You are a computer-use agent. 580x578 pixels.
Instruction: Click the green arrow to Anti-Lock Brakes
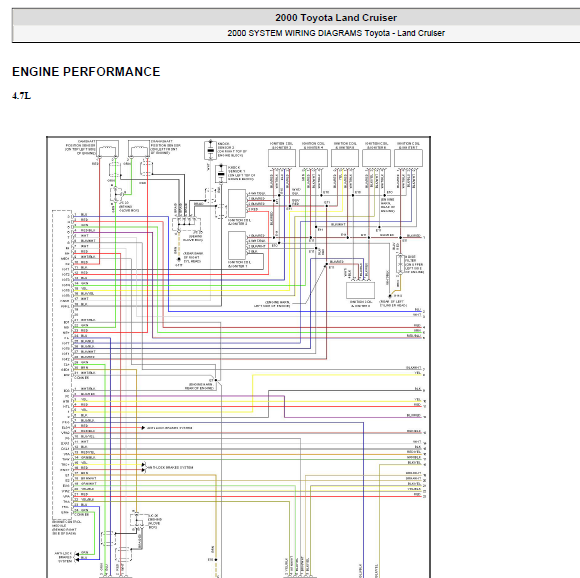[x=77, y=554]
